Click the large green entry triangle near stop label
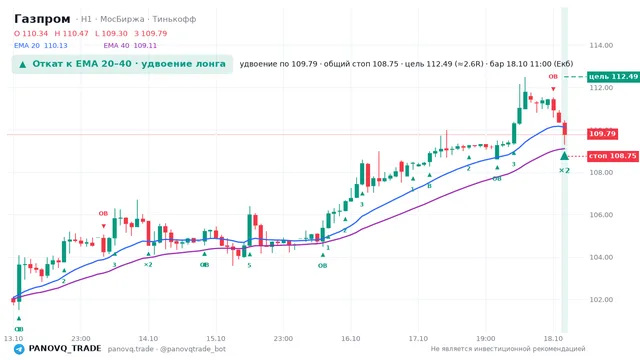This screenshot has height=360, width=640. tap(564, 156)
